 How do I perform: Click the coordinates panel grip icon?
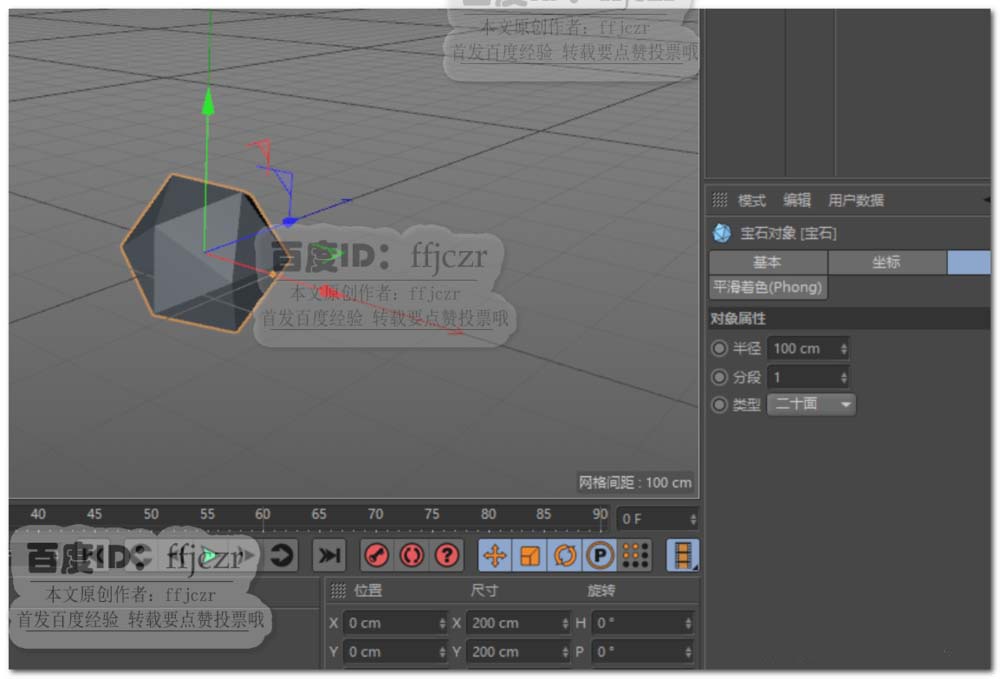(338, 591)
